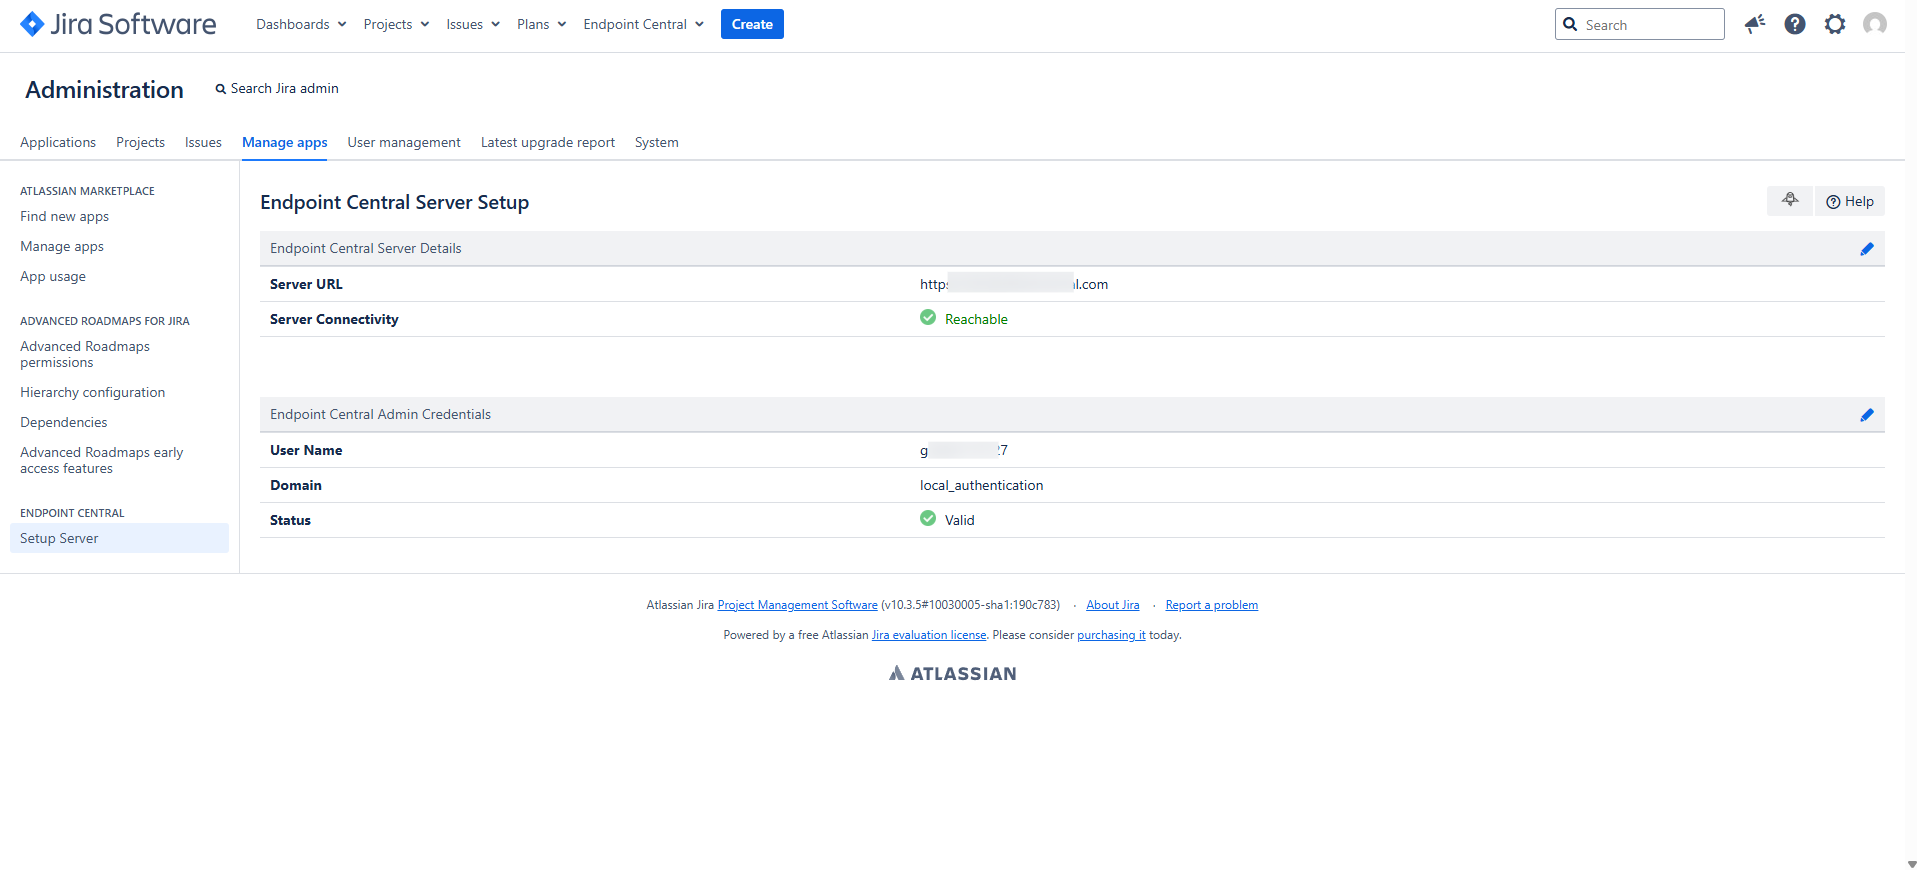The height and width of the screenshot is (870, 1917).
Task: Follow the About Jira link
Action: point(1113,605)
